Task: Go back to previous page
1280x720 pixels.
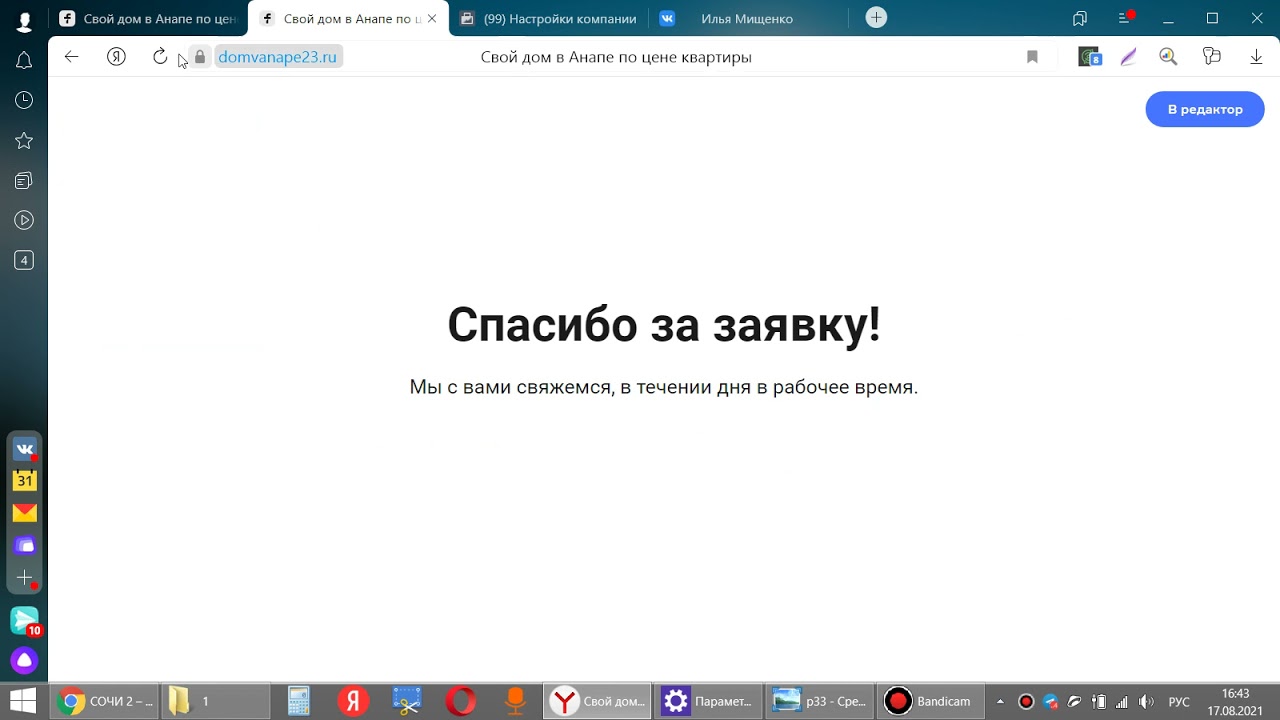Action: click(71, 57)
